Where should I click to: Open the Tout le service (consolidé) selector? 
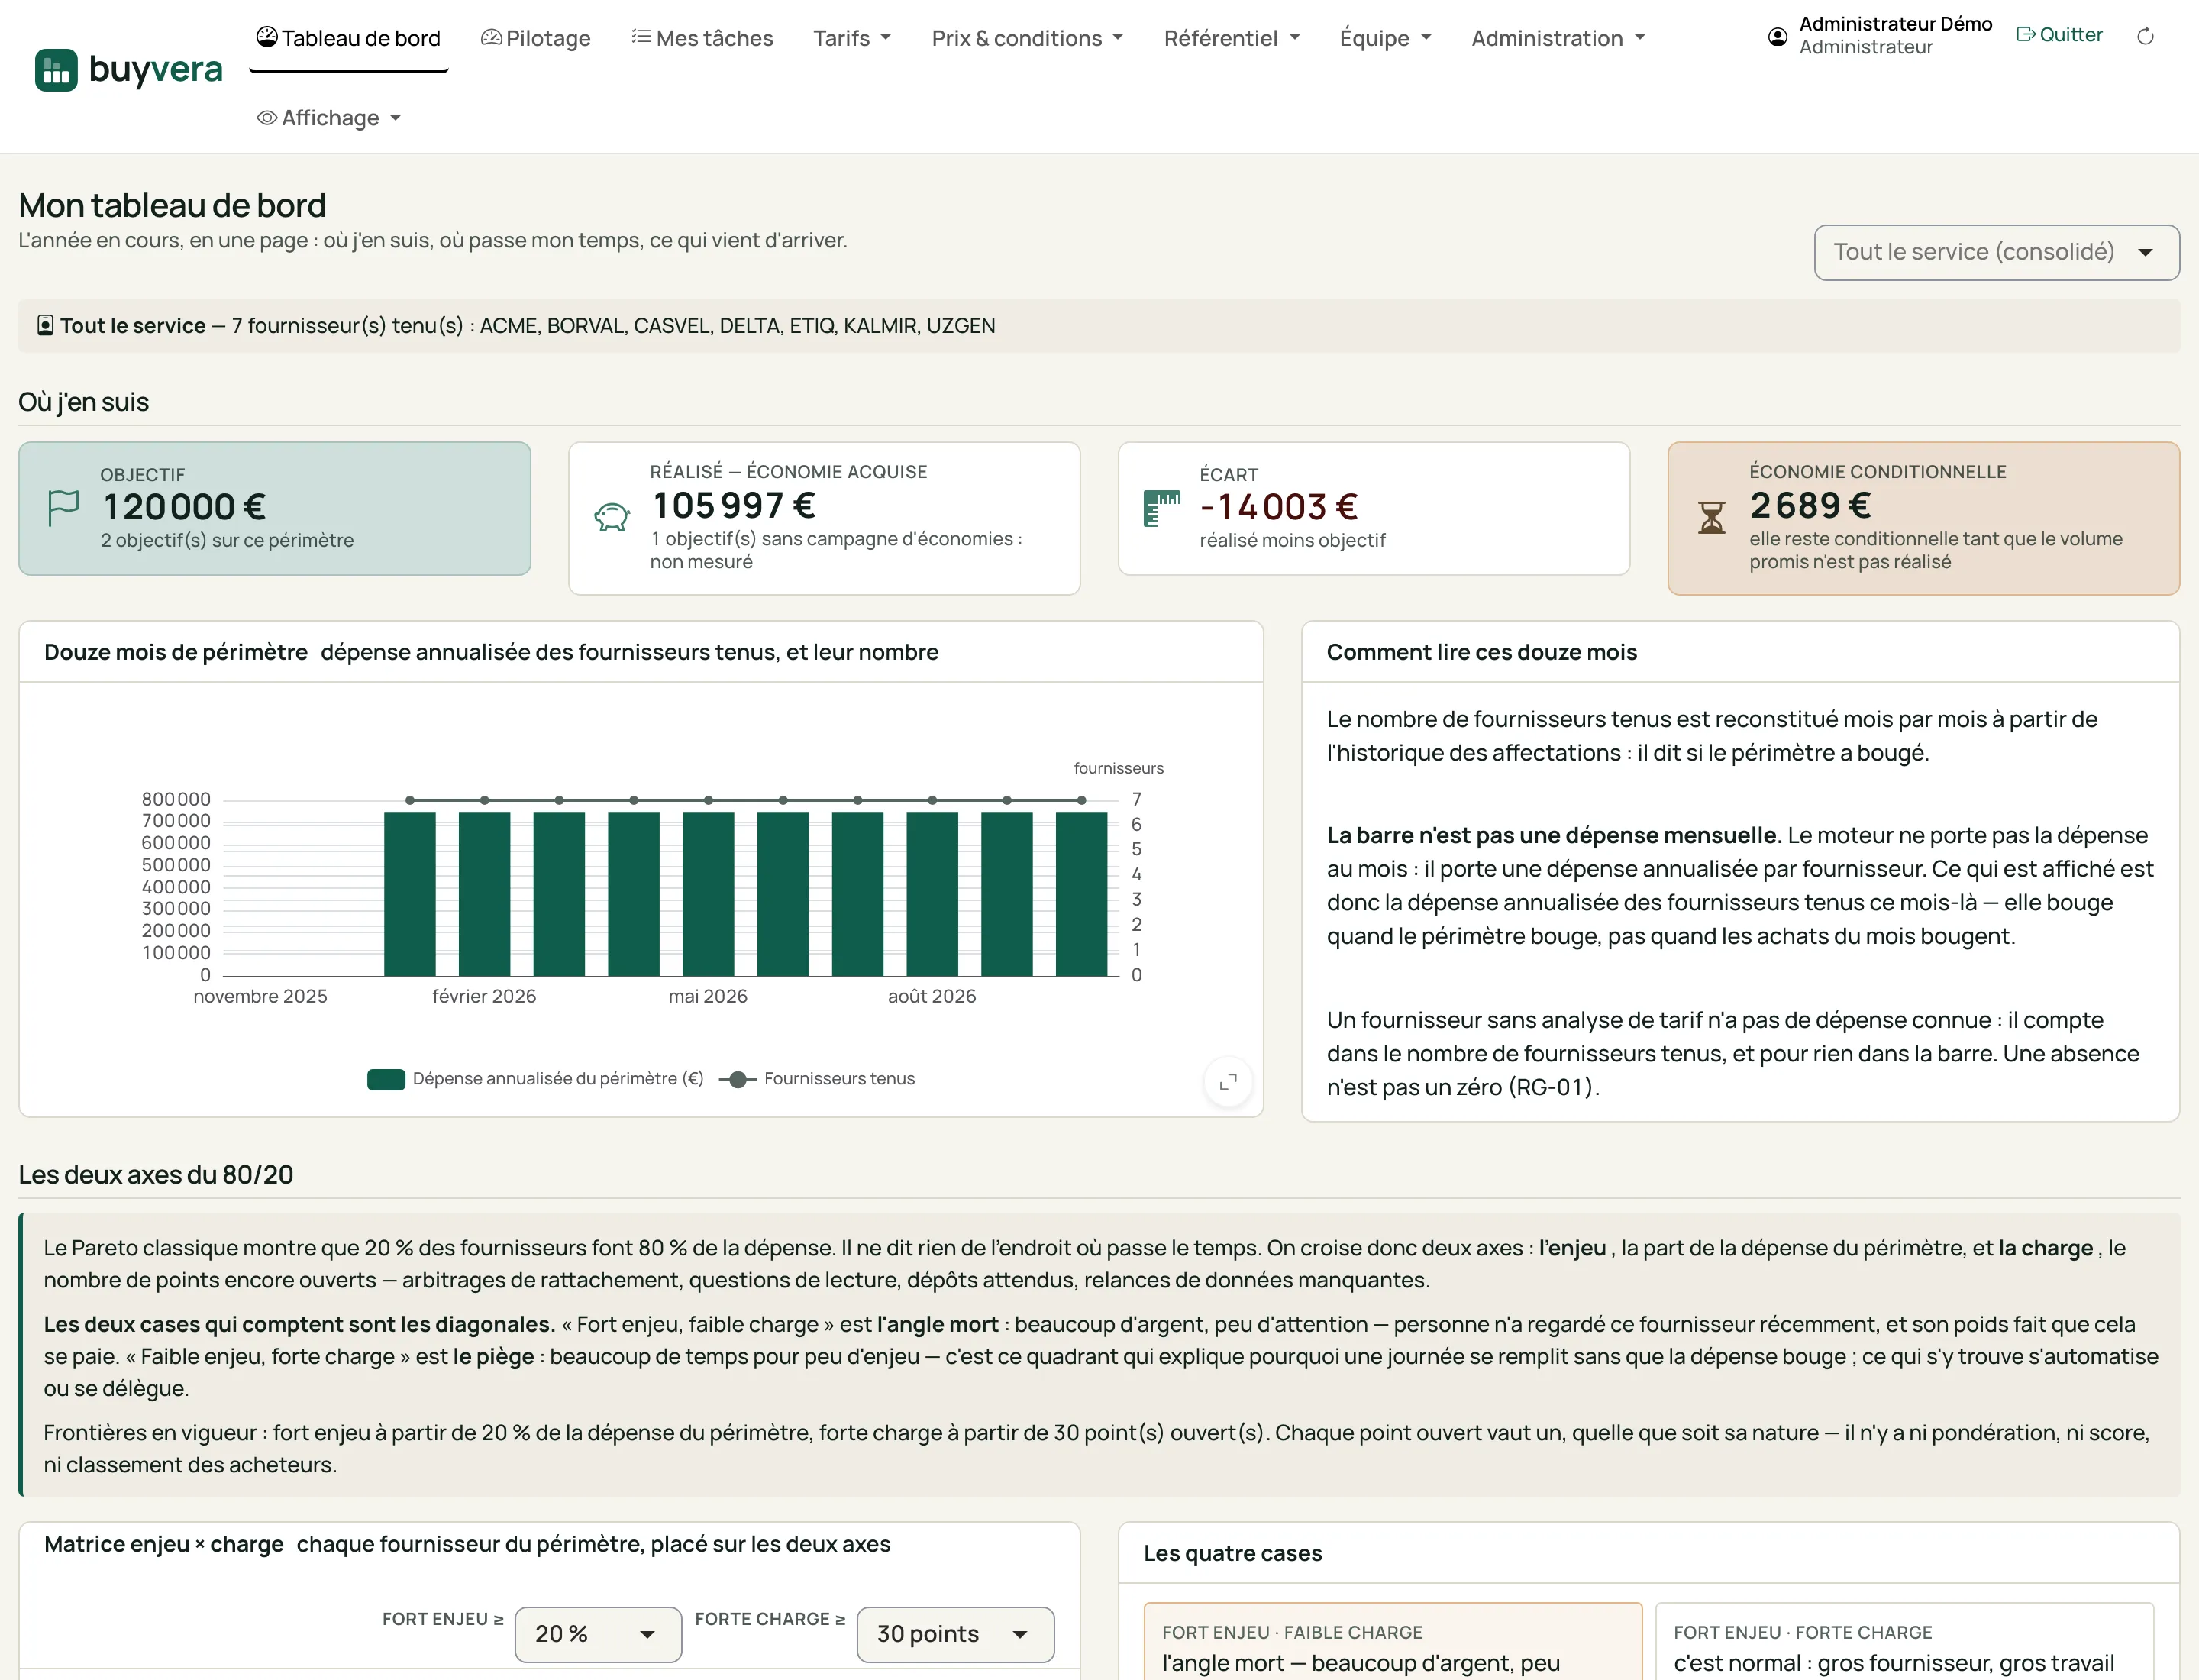click(1996, 252)
